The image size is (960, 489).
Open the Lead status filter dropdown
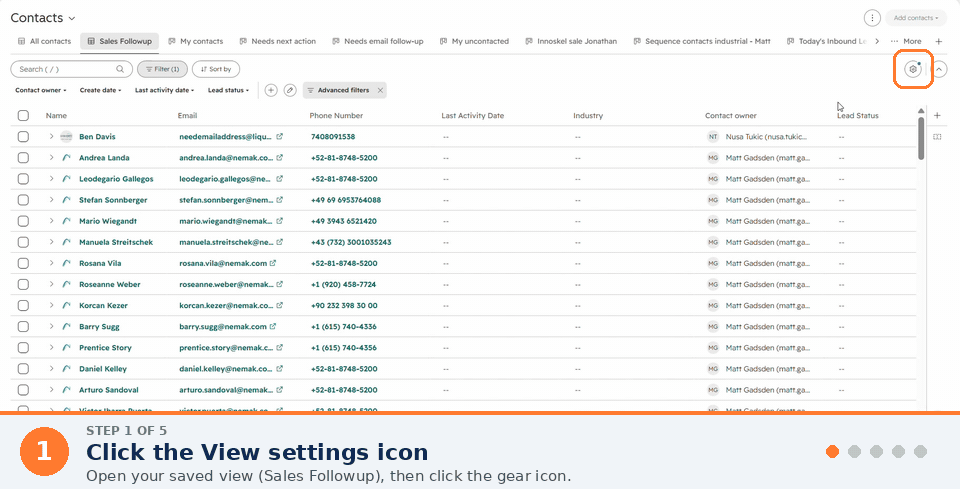click(228, 90)
